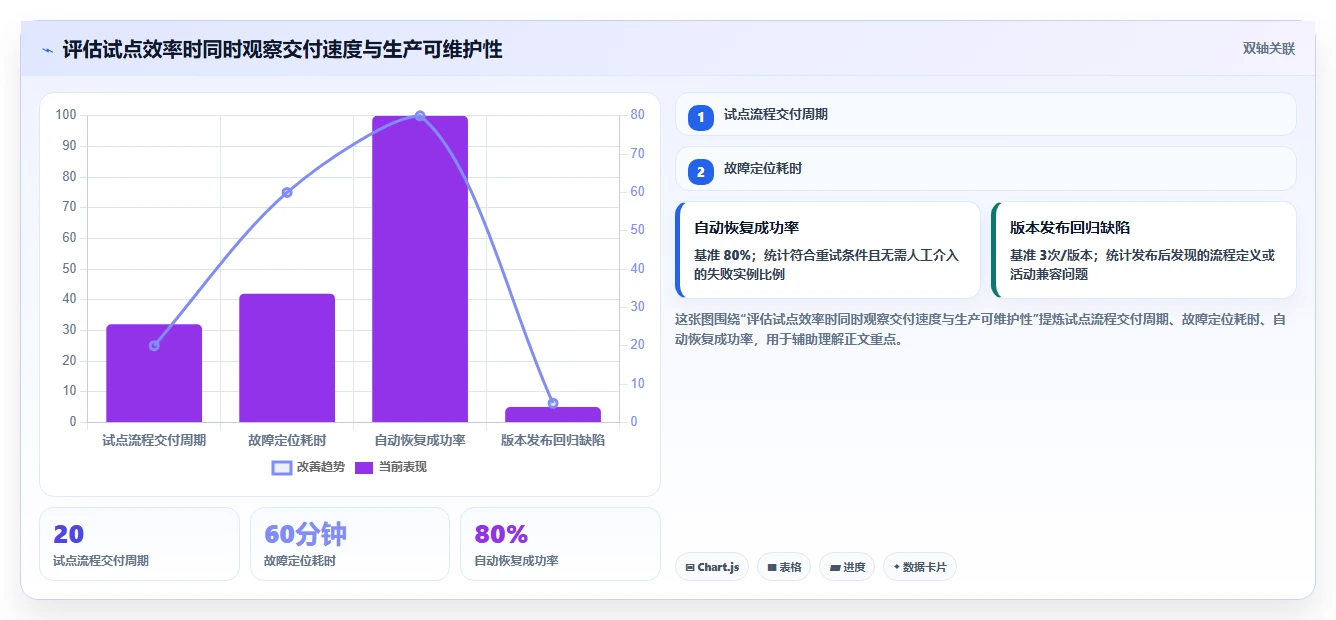Click the 版本发布回归缺陷 short bar

553,414
